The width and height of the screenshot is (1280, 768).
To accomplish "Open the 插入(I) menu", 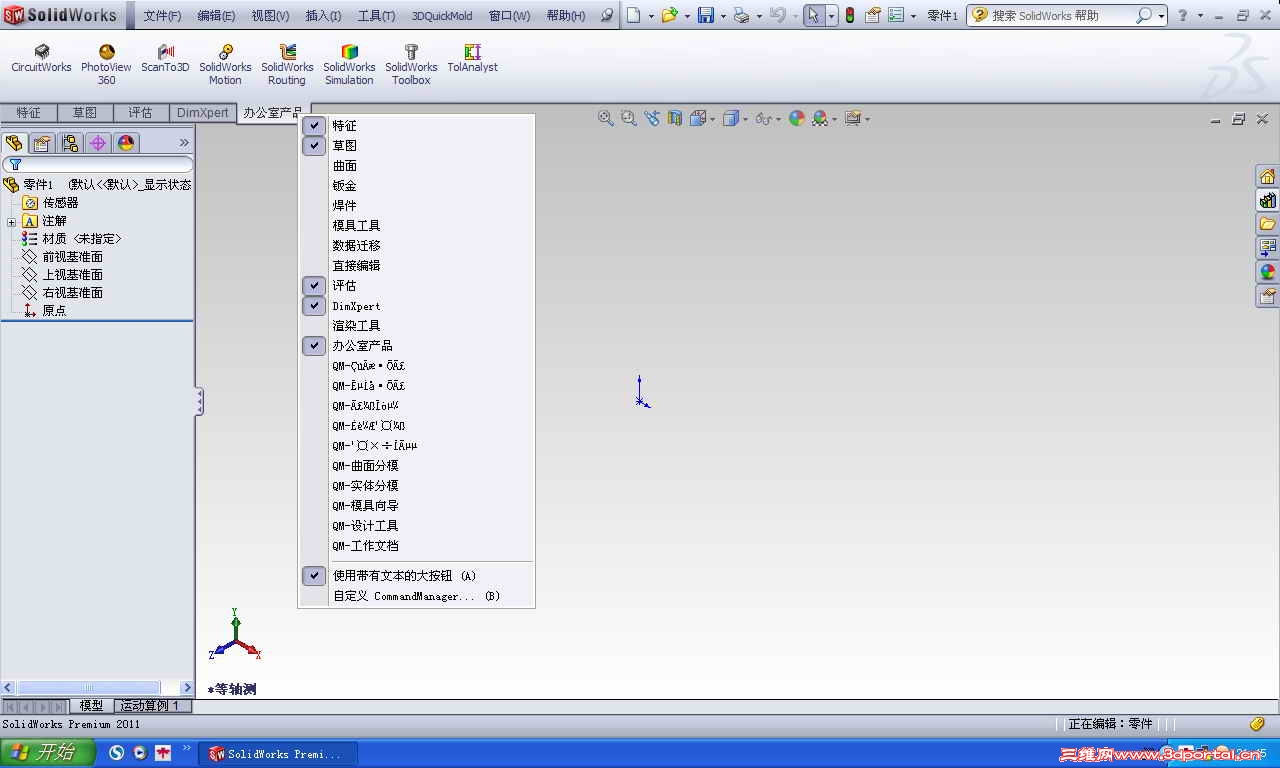I will point(323,16).
